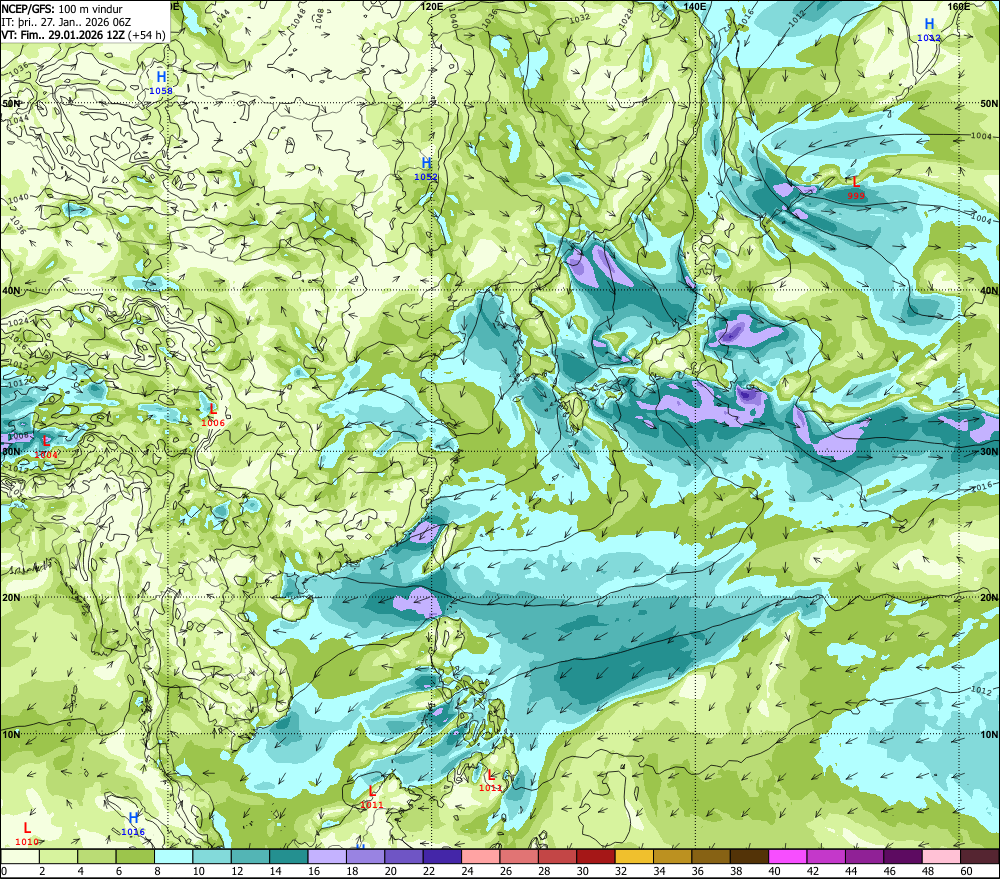The height and width of the screenshot is (879, 1000).
Task: Click the H 1058 high pressure marker
Action: coord(161,83)
